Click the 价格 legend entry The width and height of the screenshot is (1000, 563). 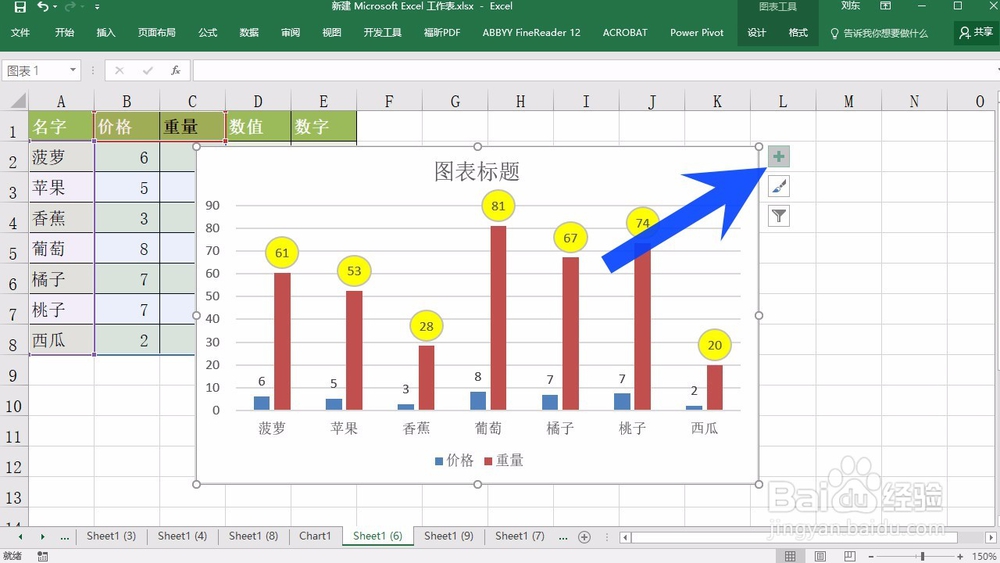coord(454,460)
